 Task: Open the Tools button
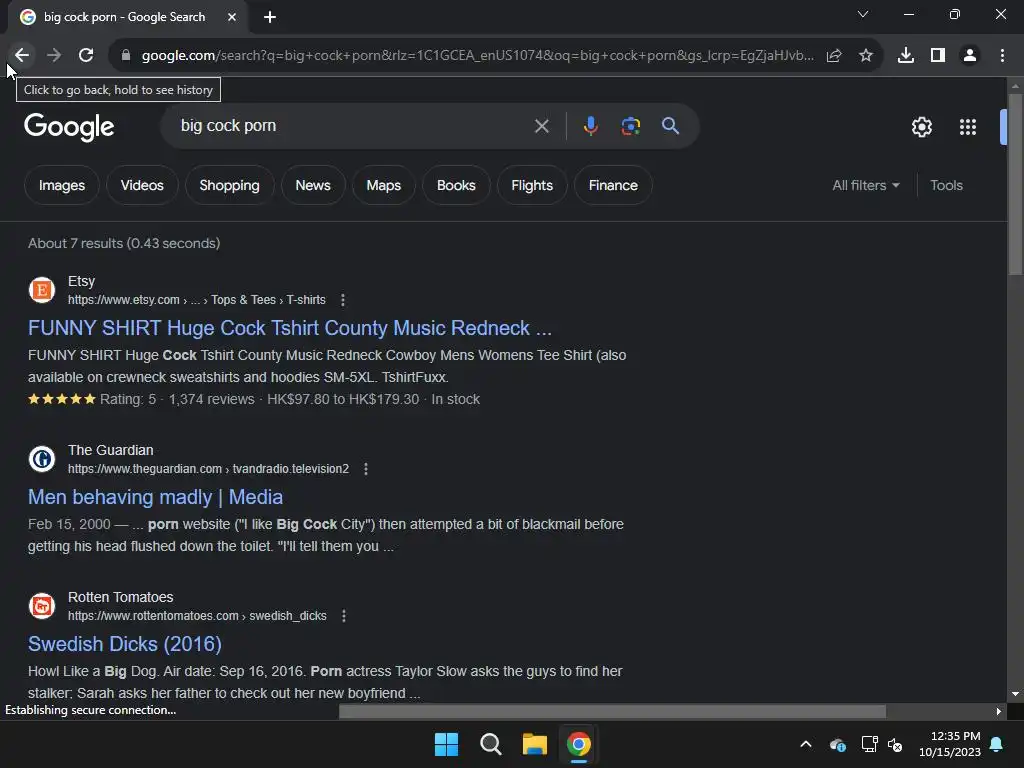[946, 185]
